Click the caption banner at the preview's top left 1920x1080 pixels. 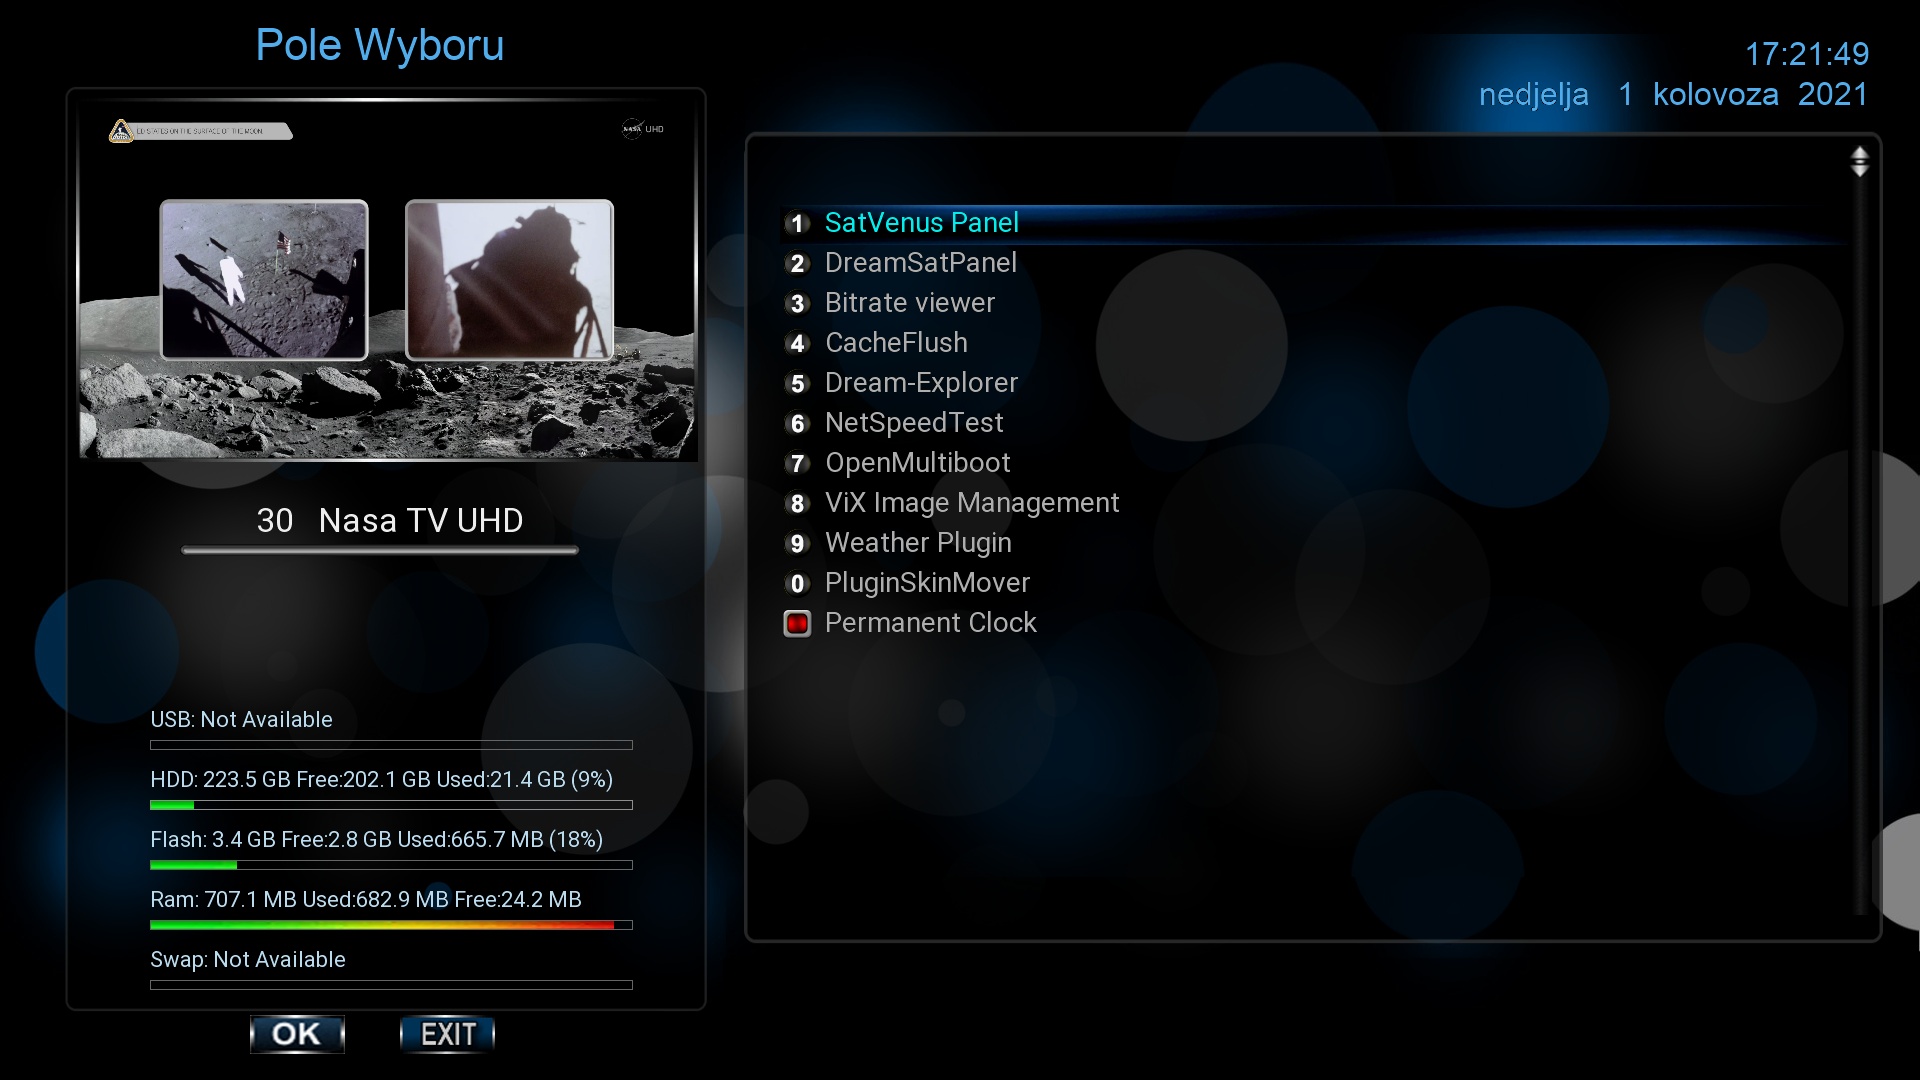tap(200, 131)
